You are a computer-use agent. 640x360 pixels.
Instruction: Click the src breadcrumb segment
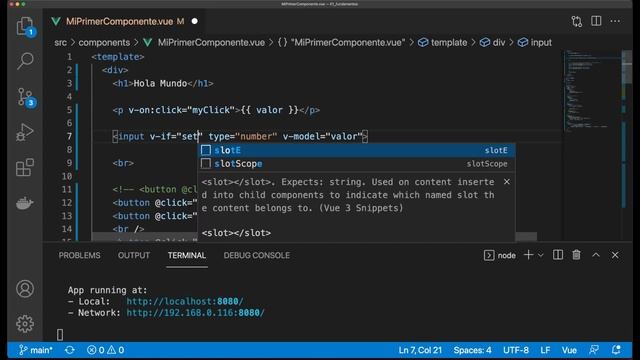point(60,42)
